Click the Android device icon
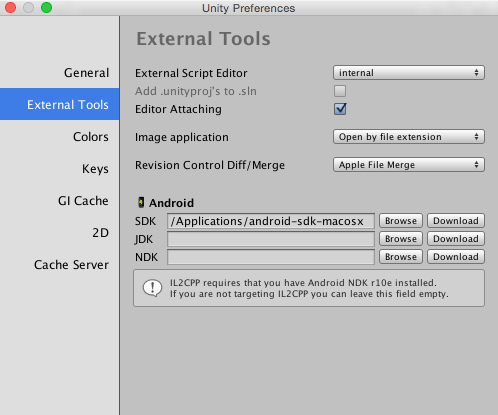 pyautogui.click(x=141, y=202)
